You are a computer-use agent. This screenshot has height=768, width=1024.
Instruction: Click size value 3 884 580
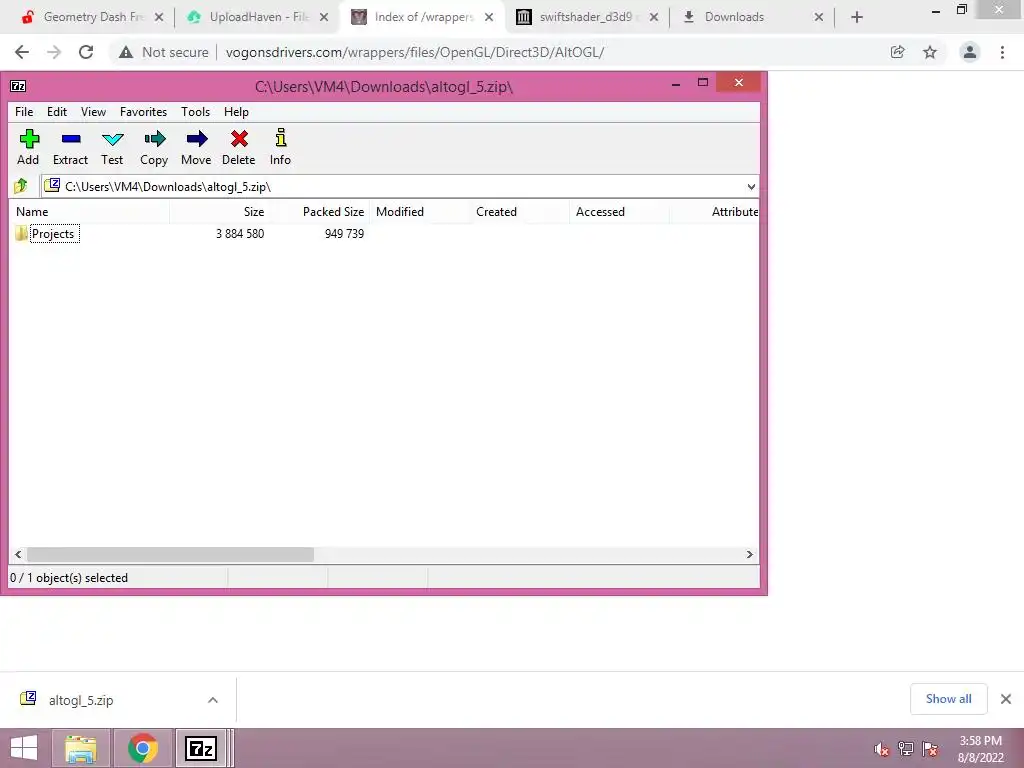click(240, 234)
